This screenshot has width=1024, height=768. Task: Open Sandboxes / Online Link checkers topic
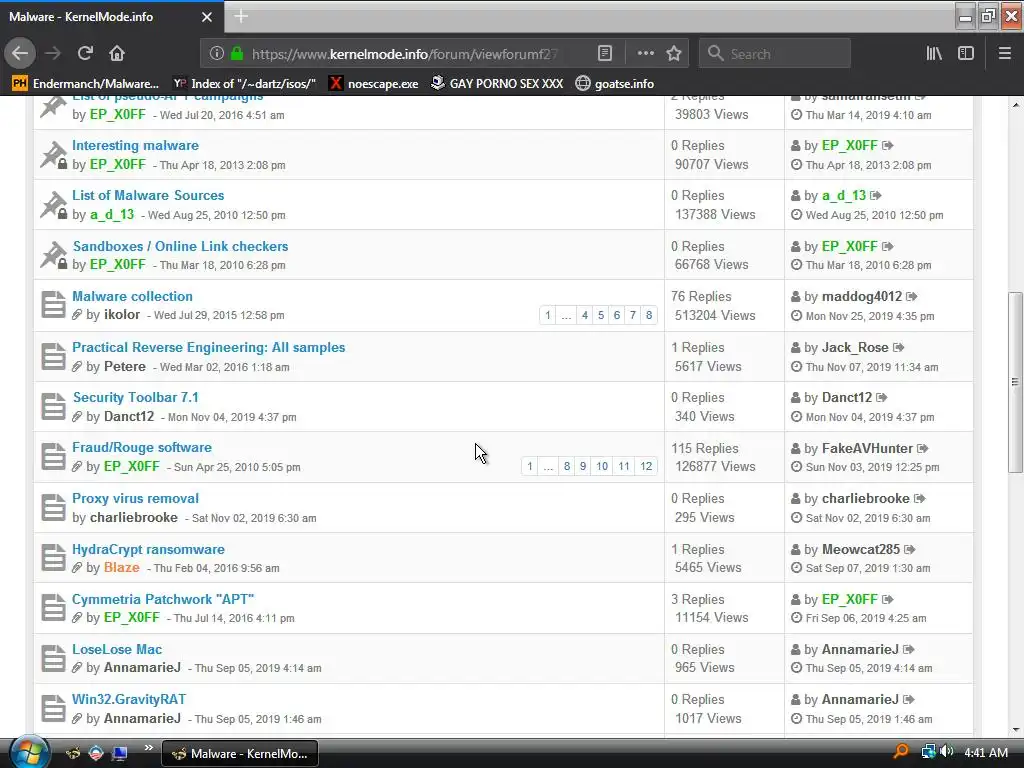tap(180, 246)
